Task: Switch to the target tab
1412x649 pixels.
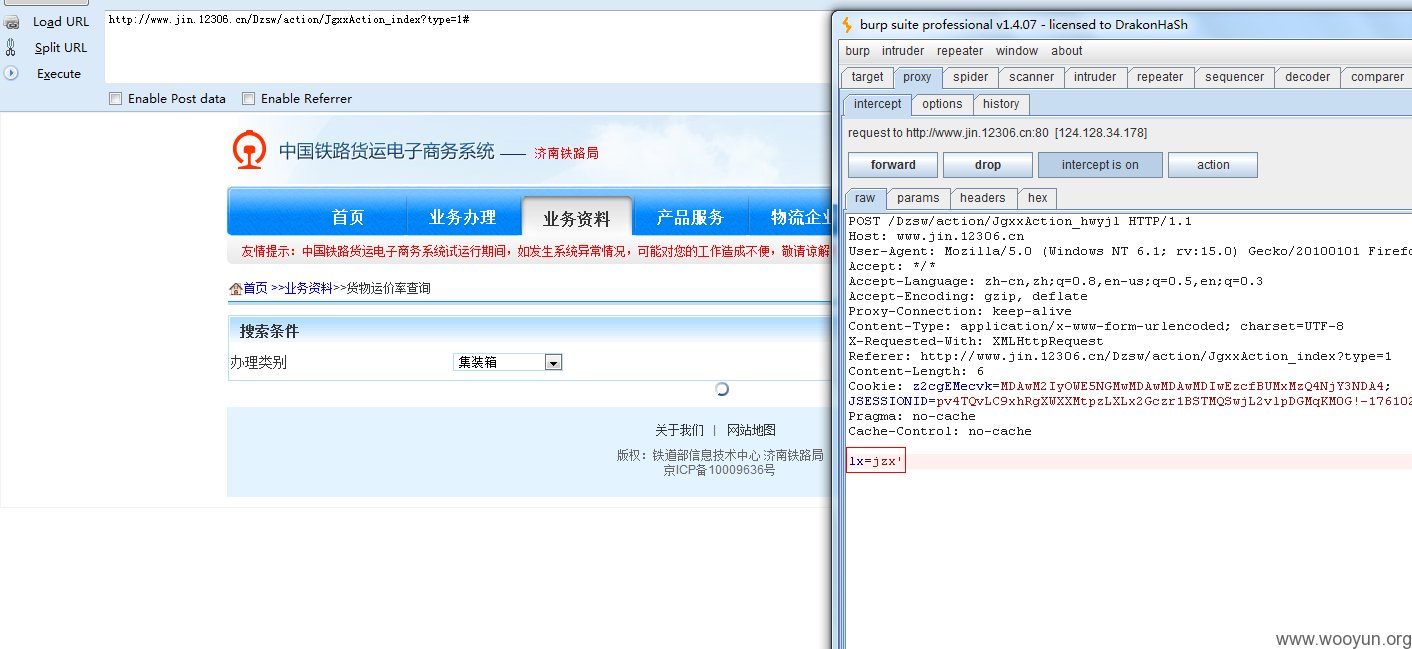Action: pos(867,77)
